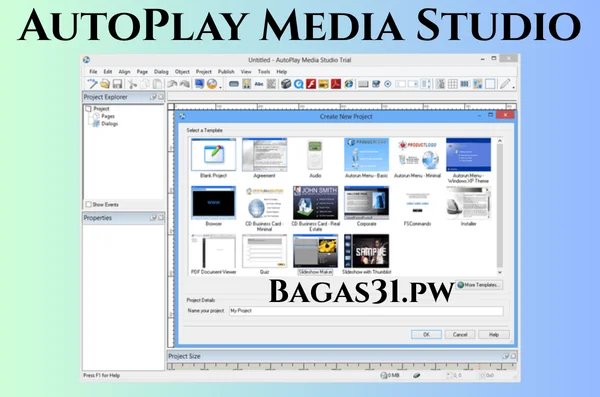Click the More Templates button
Viewport: 600px width, 397px height.
pos(479,285)
